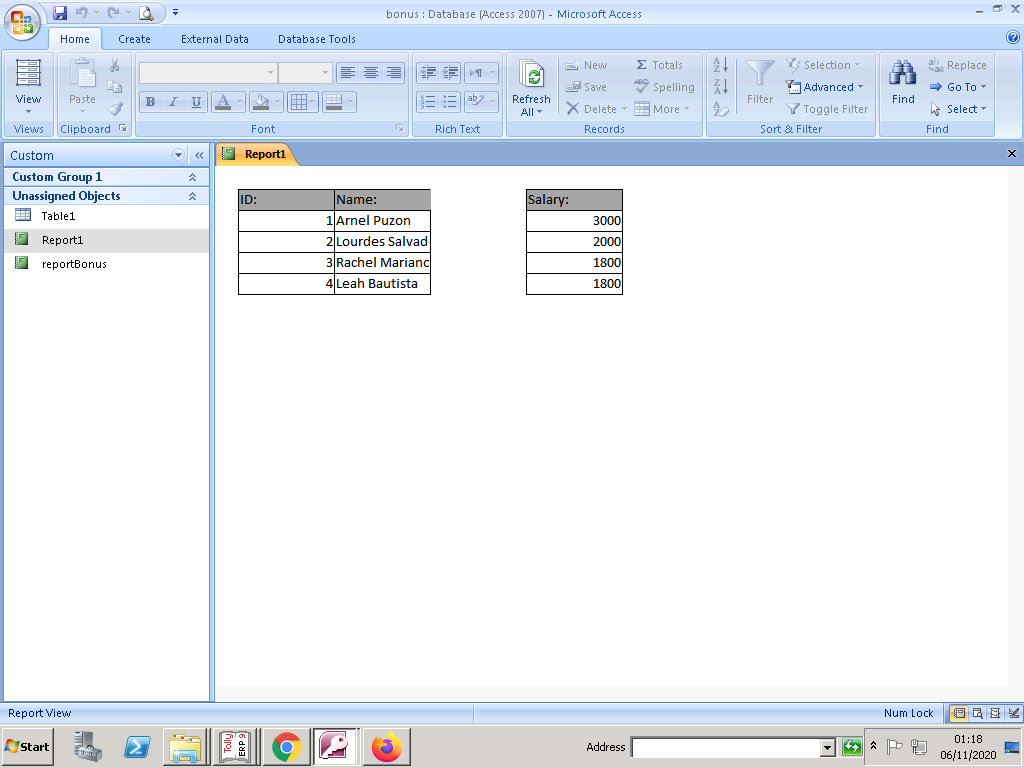1024x768 pixels.
Task: Open the External Data ribbon tab
Action: coord(215,39)
